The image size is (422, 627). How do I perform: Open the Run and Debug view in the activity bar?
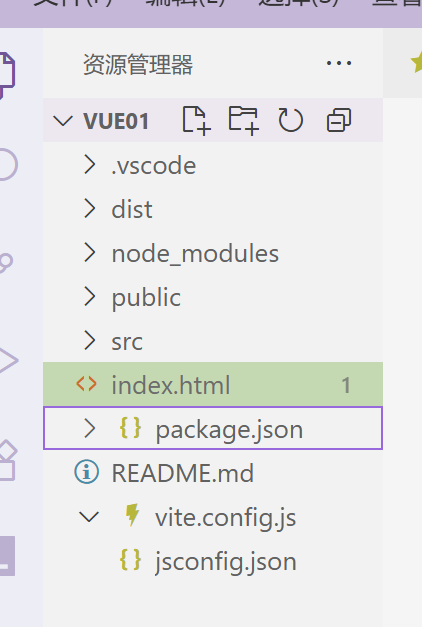pyautogui.click(x=8, y=360)
